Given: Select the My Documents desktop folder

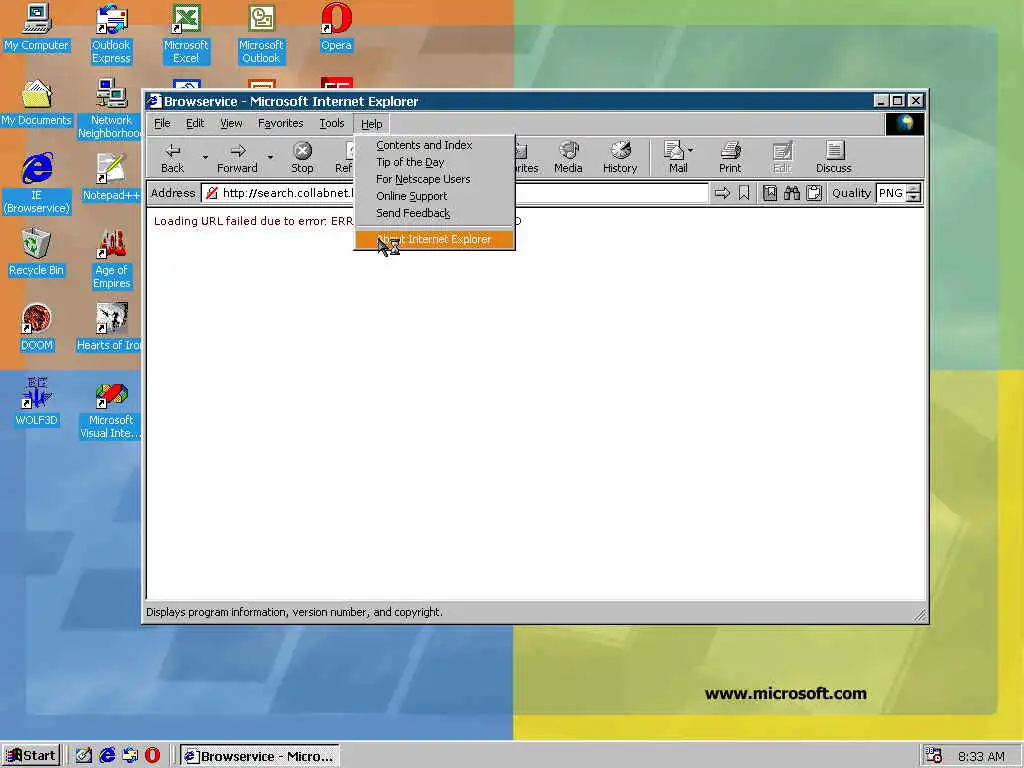Looking at the screenshot, I should 37,103.
